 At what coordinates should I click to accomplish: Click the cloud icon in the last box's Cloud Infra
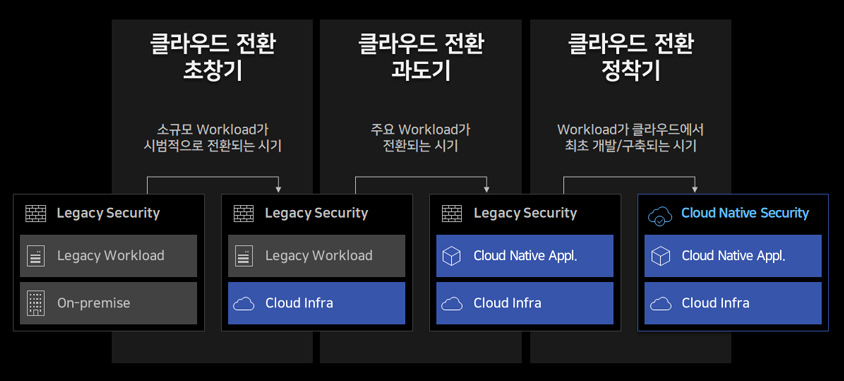pos(660,304)
